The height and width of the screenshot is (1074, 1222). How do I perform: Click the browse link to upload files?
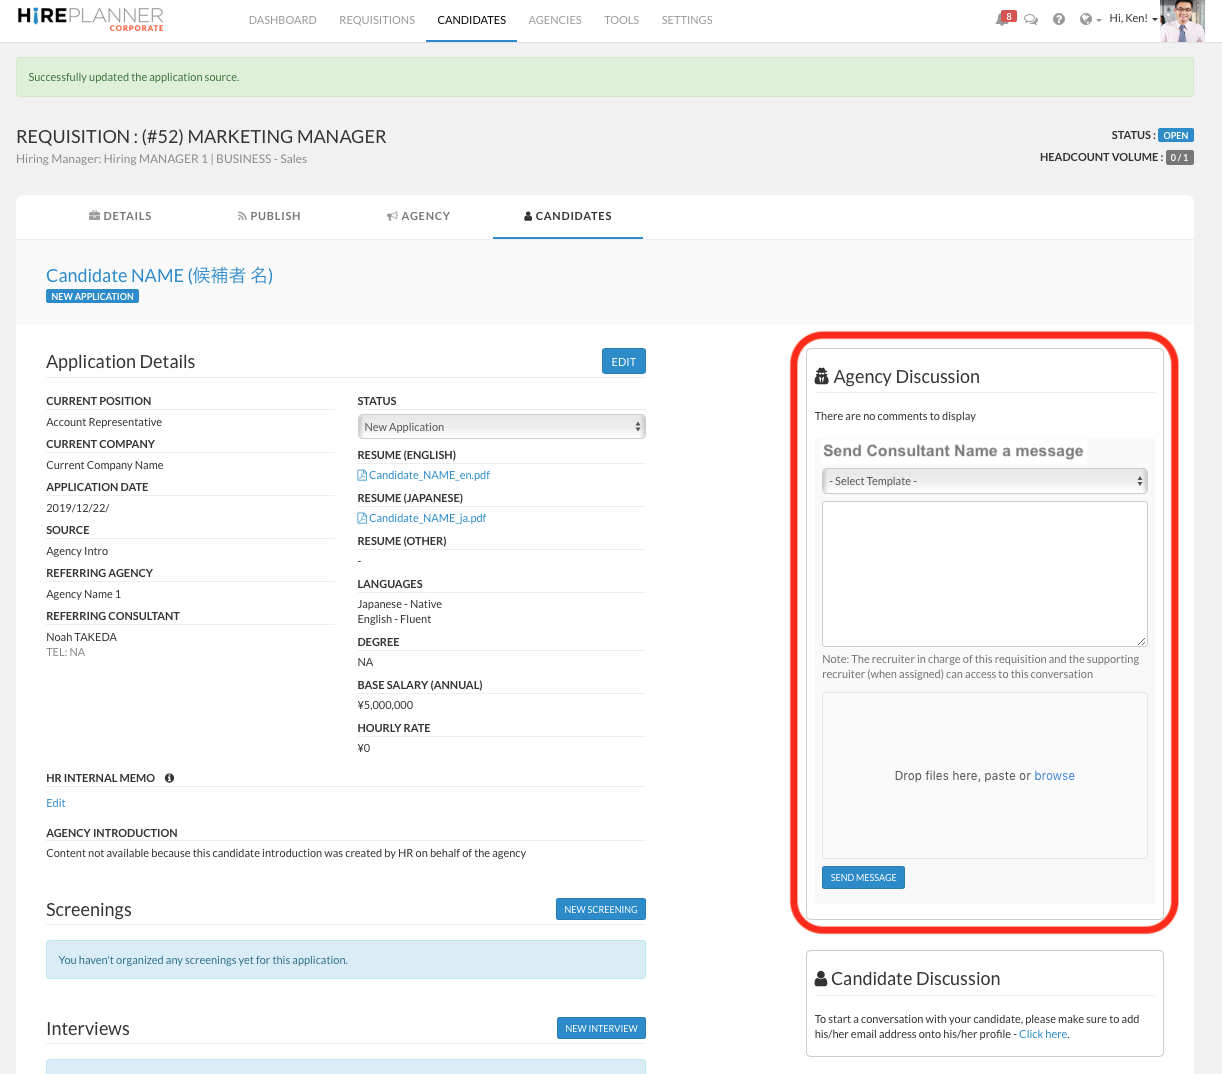click(x=1054, y=776)
